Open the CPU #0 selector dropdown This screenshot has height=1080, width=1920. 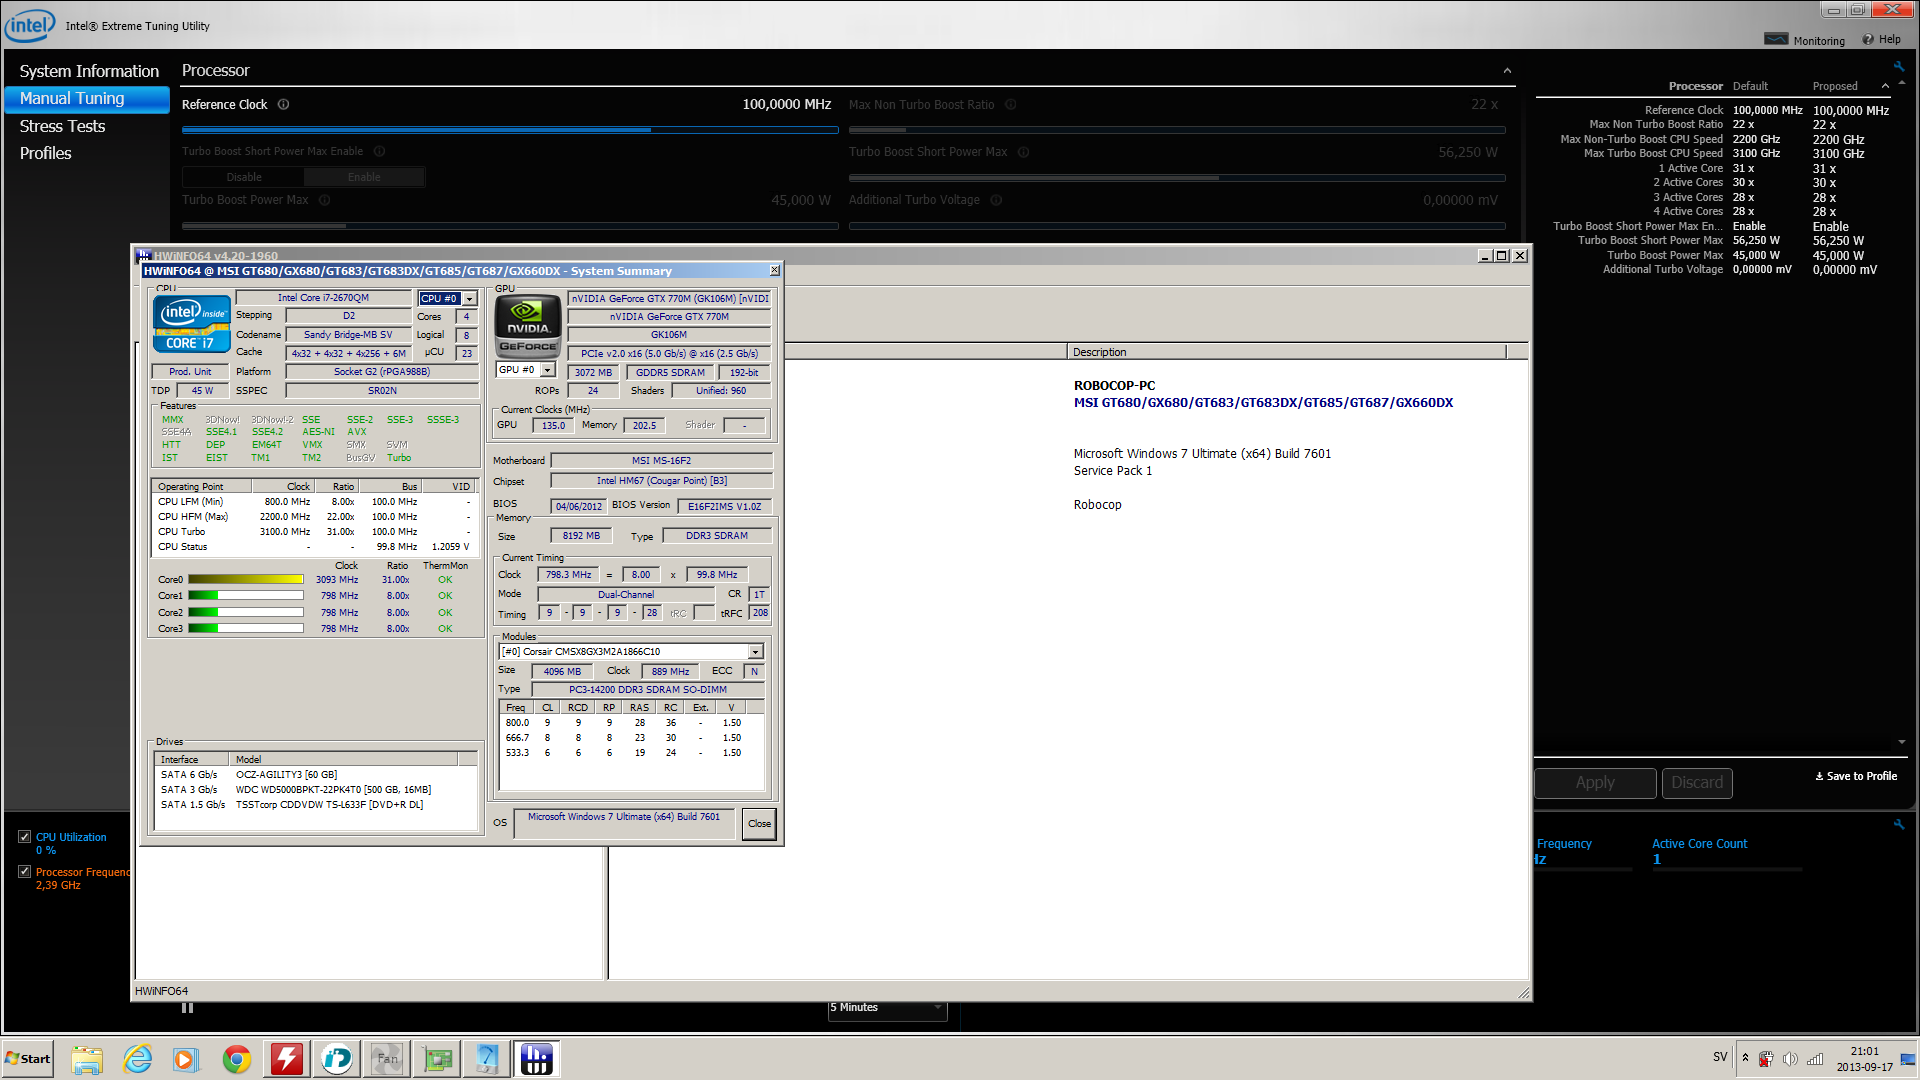470,299
